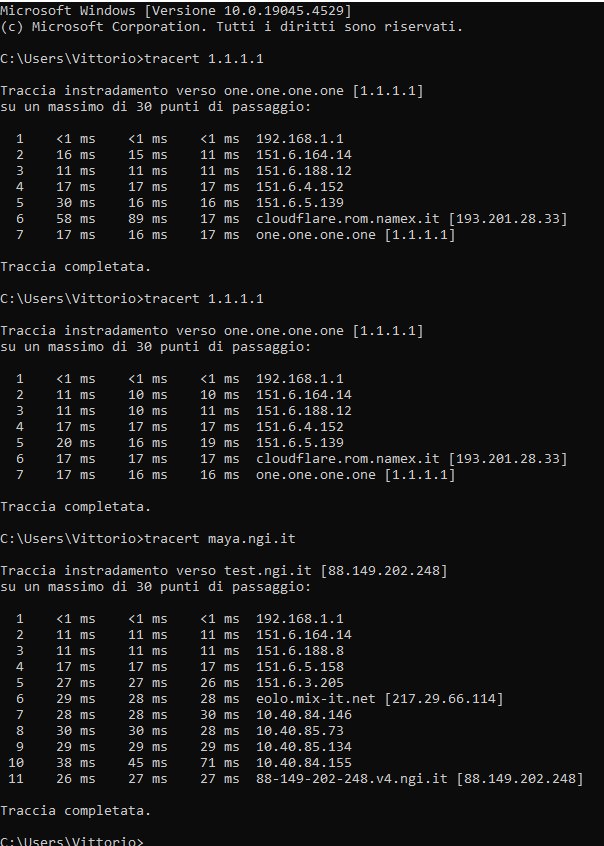Click the 58 ms latency value

point(76,219)
